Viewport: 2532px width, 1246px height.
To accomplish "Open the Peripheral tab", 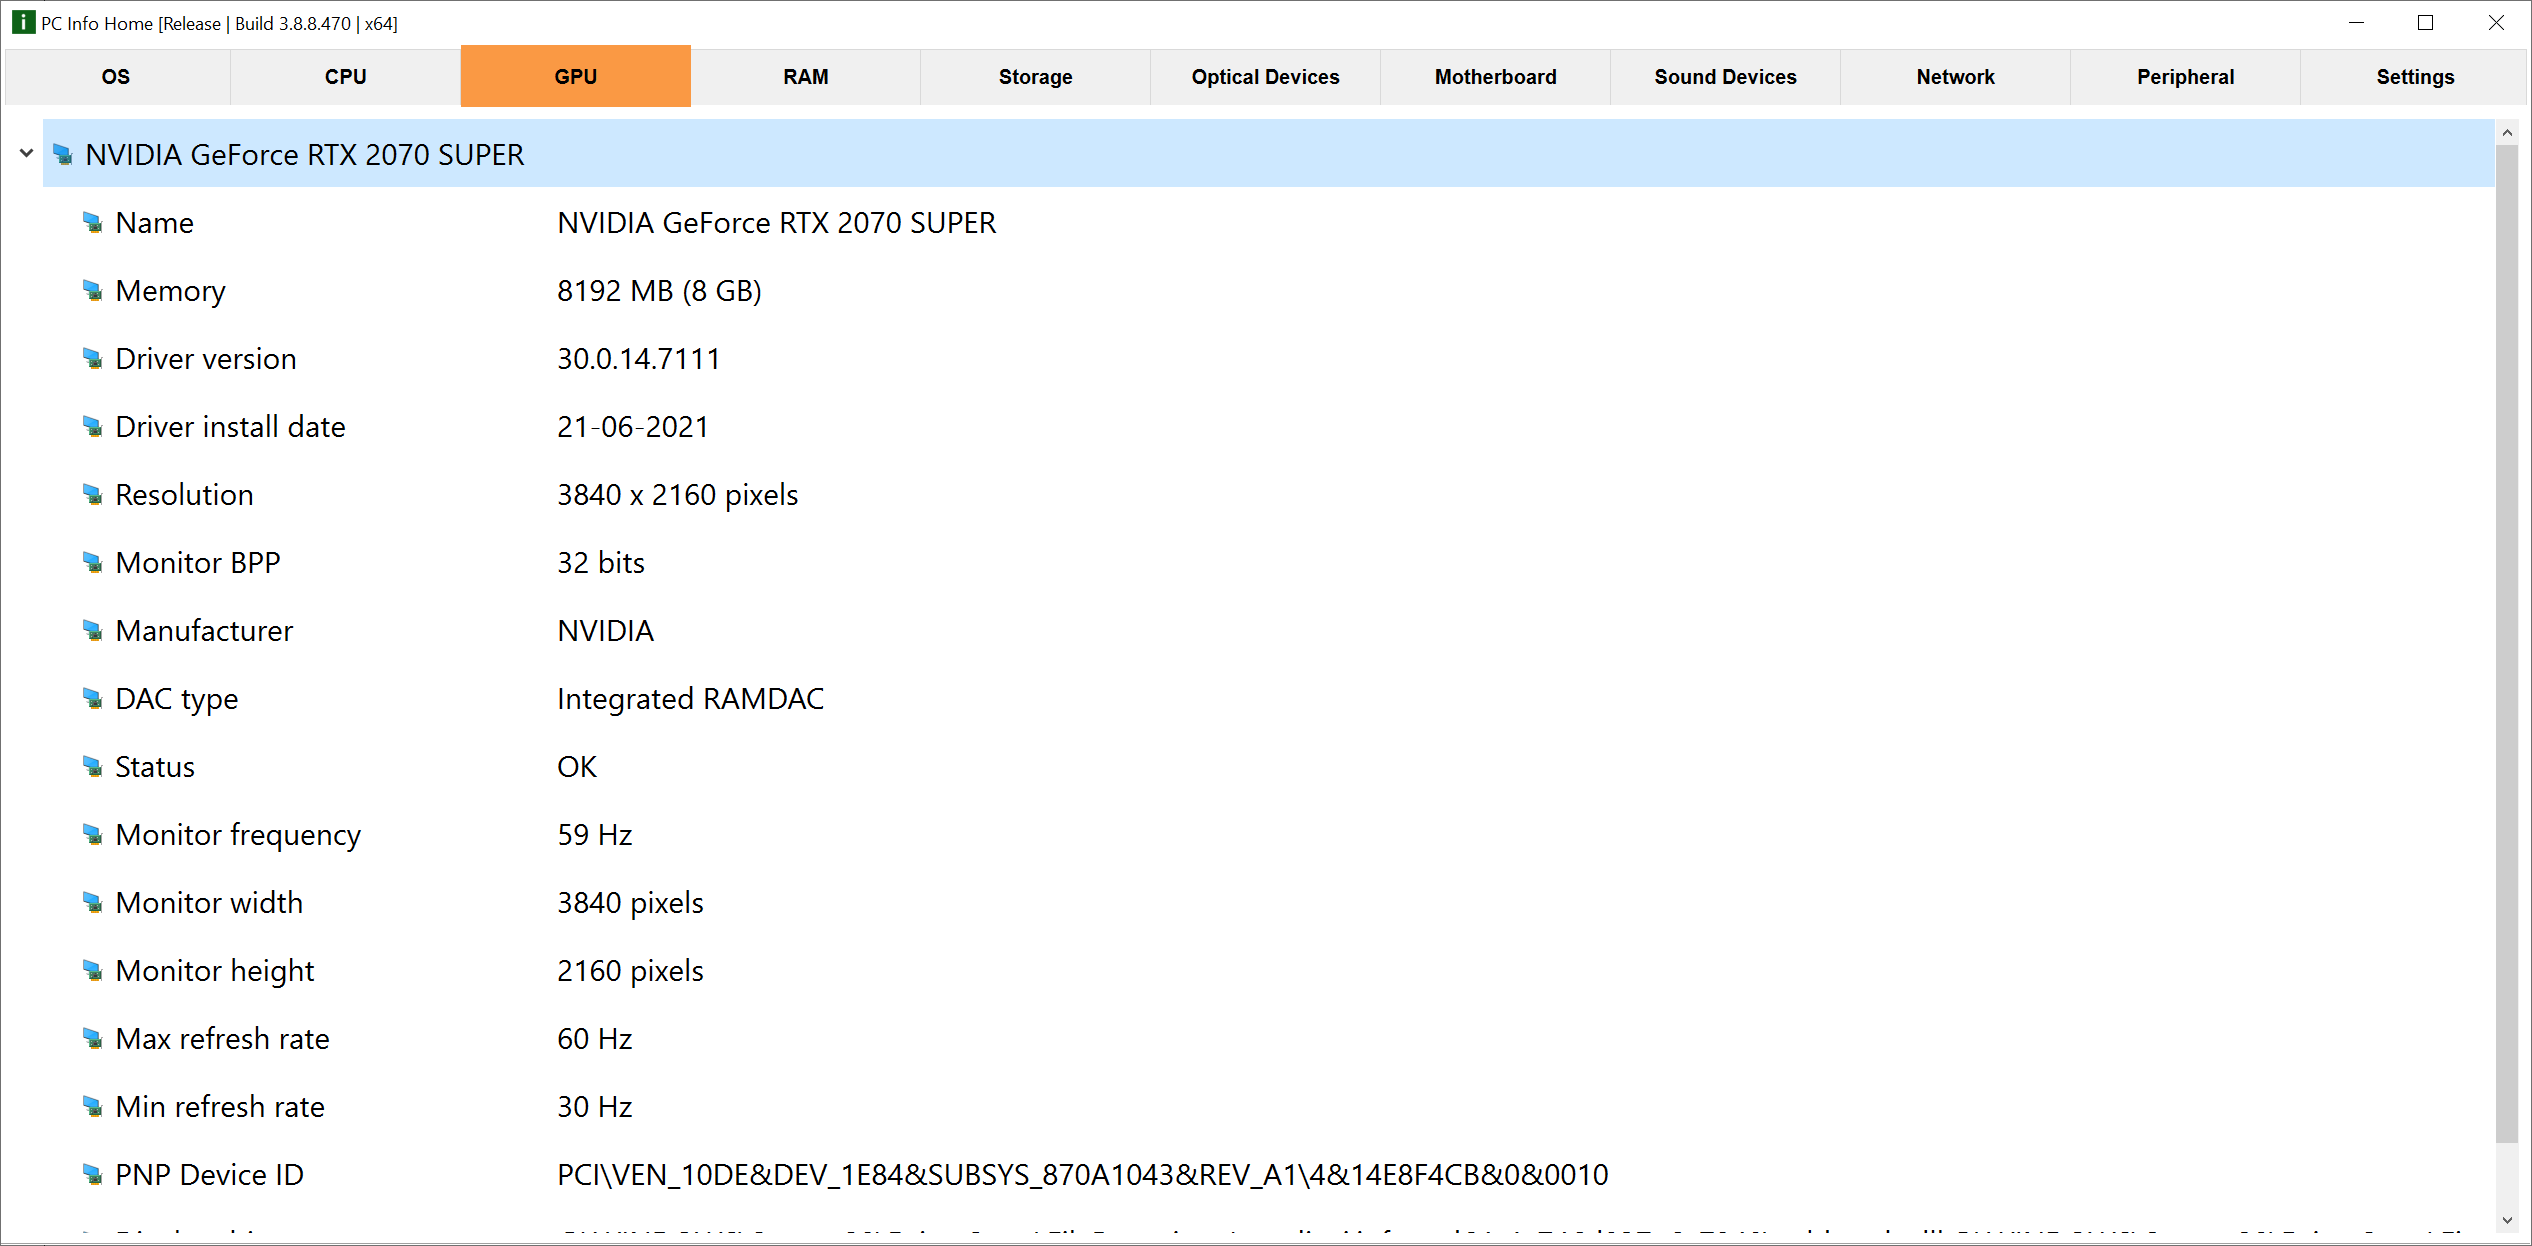I will pos(2186,77).
